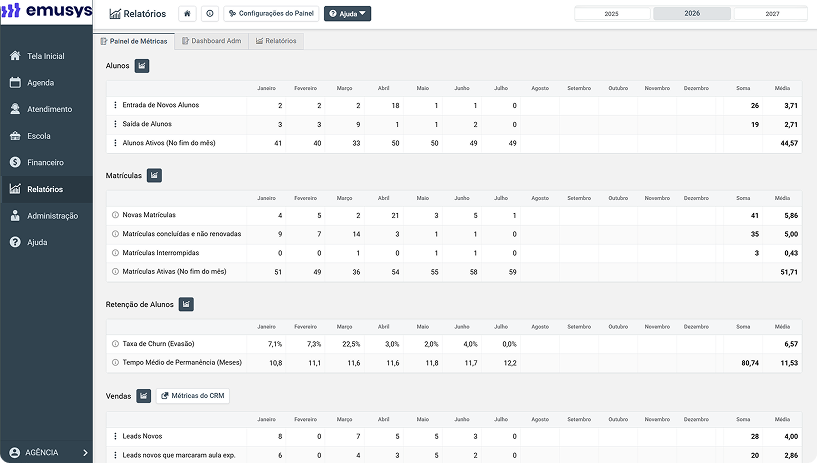The width and height of the screenshot is (817, 463).
Task: Click the Retenção de Alunos heading
Action: 140,304
